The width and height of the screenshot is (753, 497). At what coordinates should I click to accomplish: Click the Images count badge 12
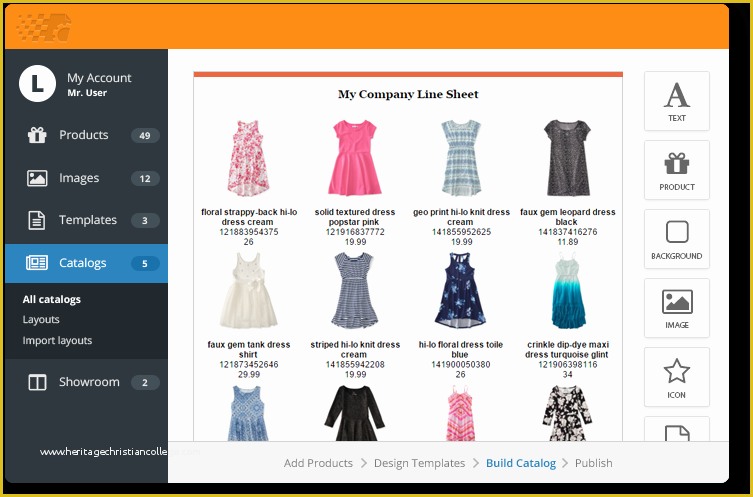[145, 179]
